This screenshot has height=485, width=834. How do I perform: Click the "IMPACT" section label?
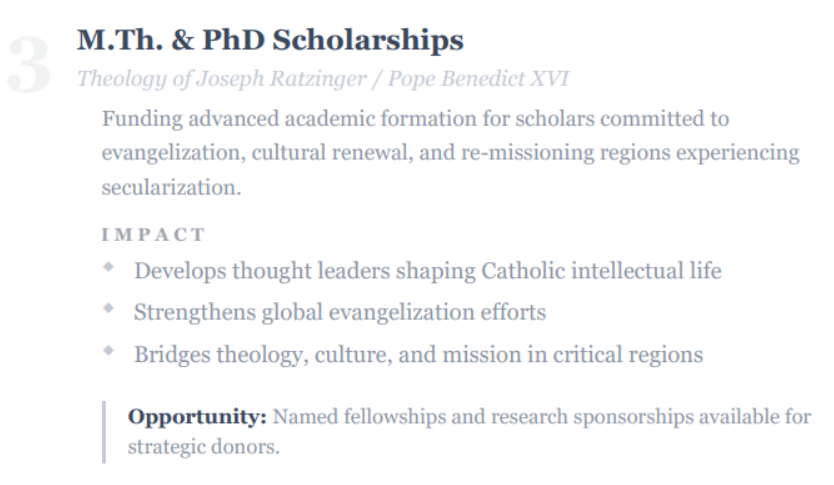click(153, 235)
